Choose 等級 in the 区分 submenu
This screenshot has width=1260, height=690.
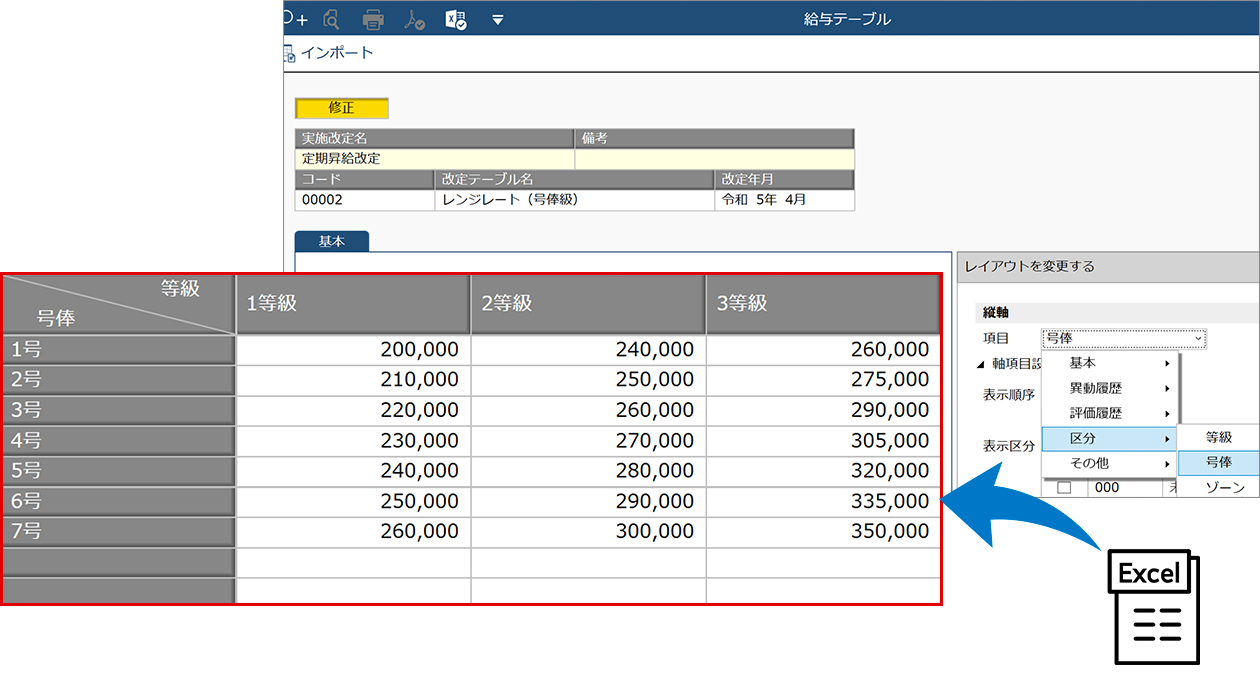1219,437
